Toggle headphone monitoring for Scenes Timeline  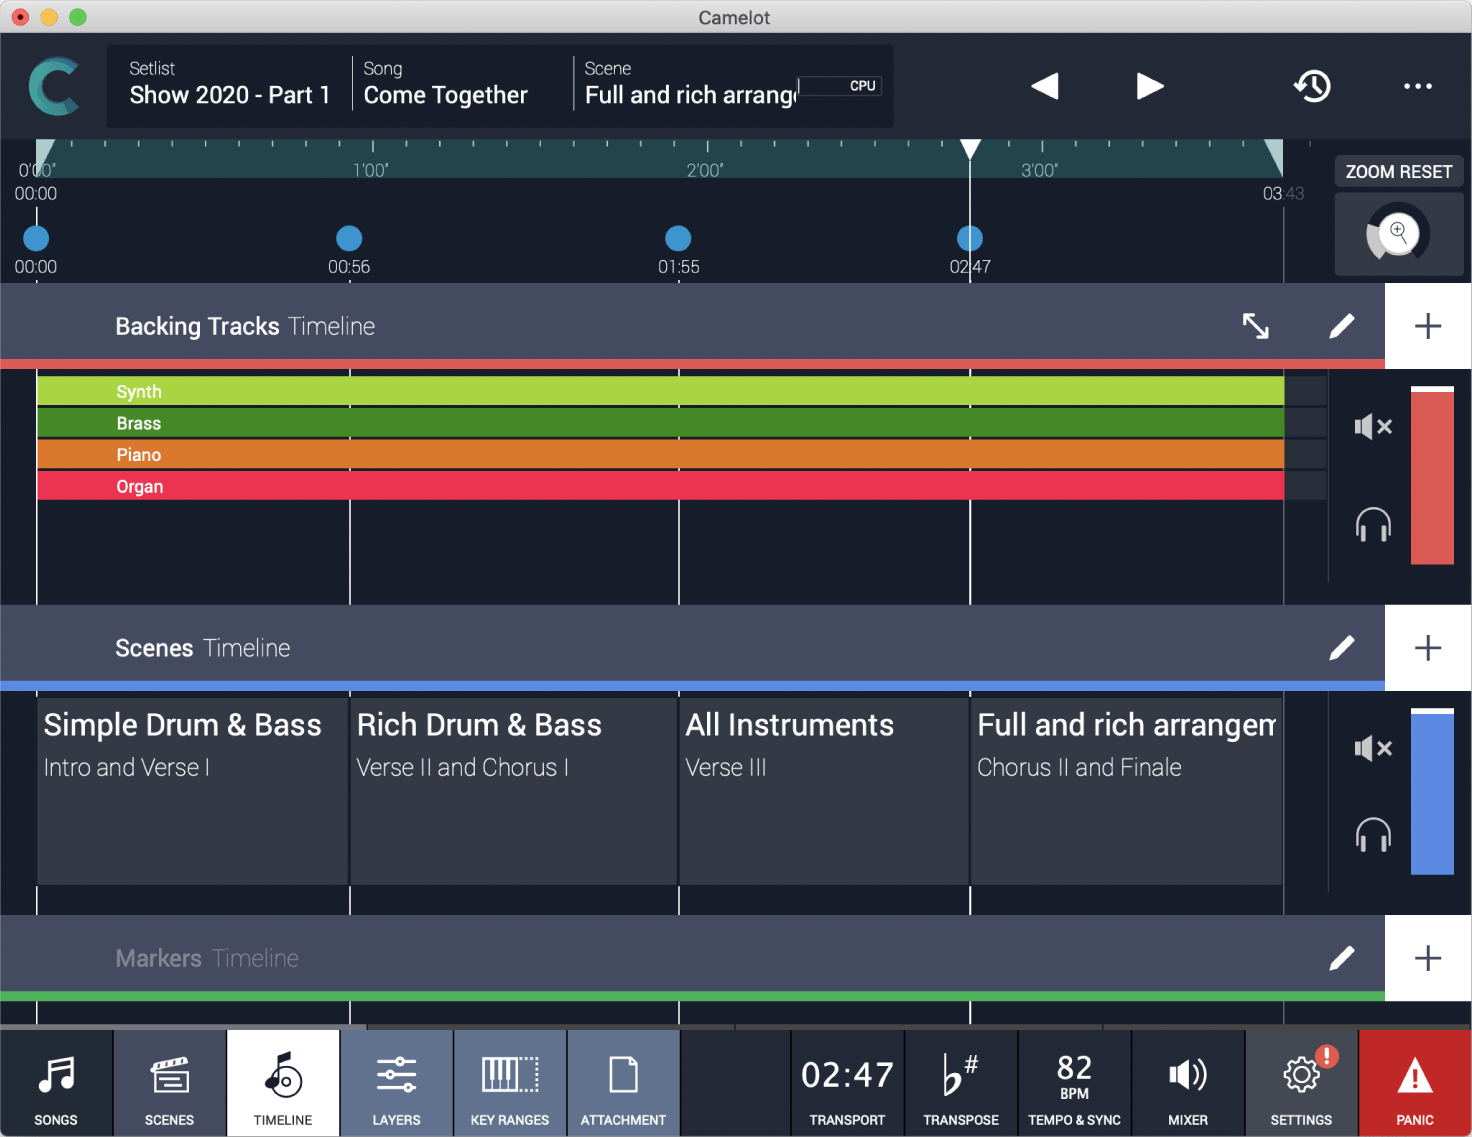[1372, 835]
